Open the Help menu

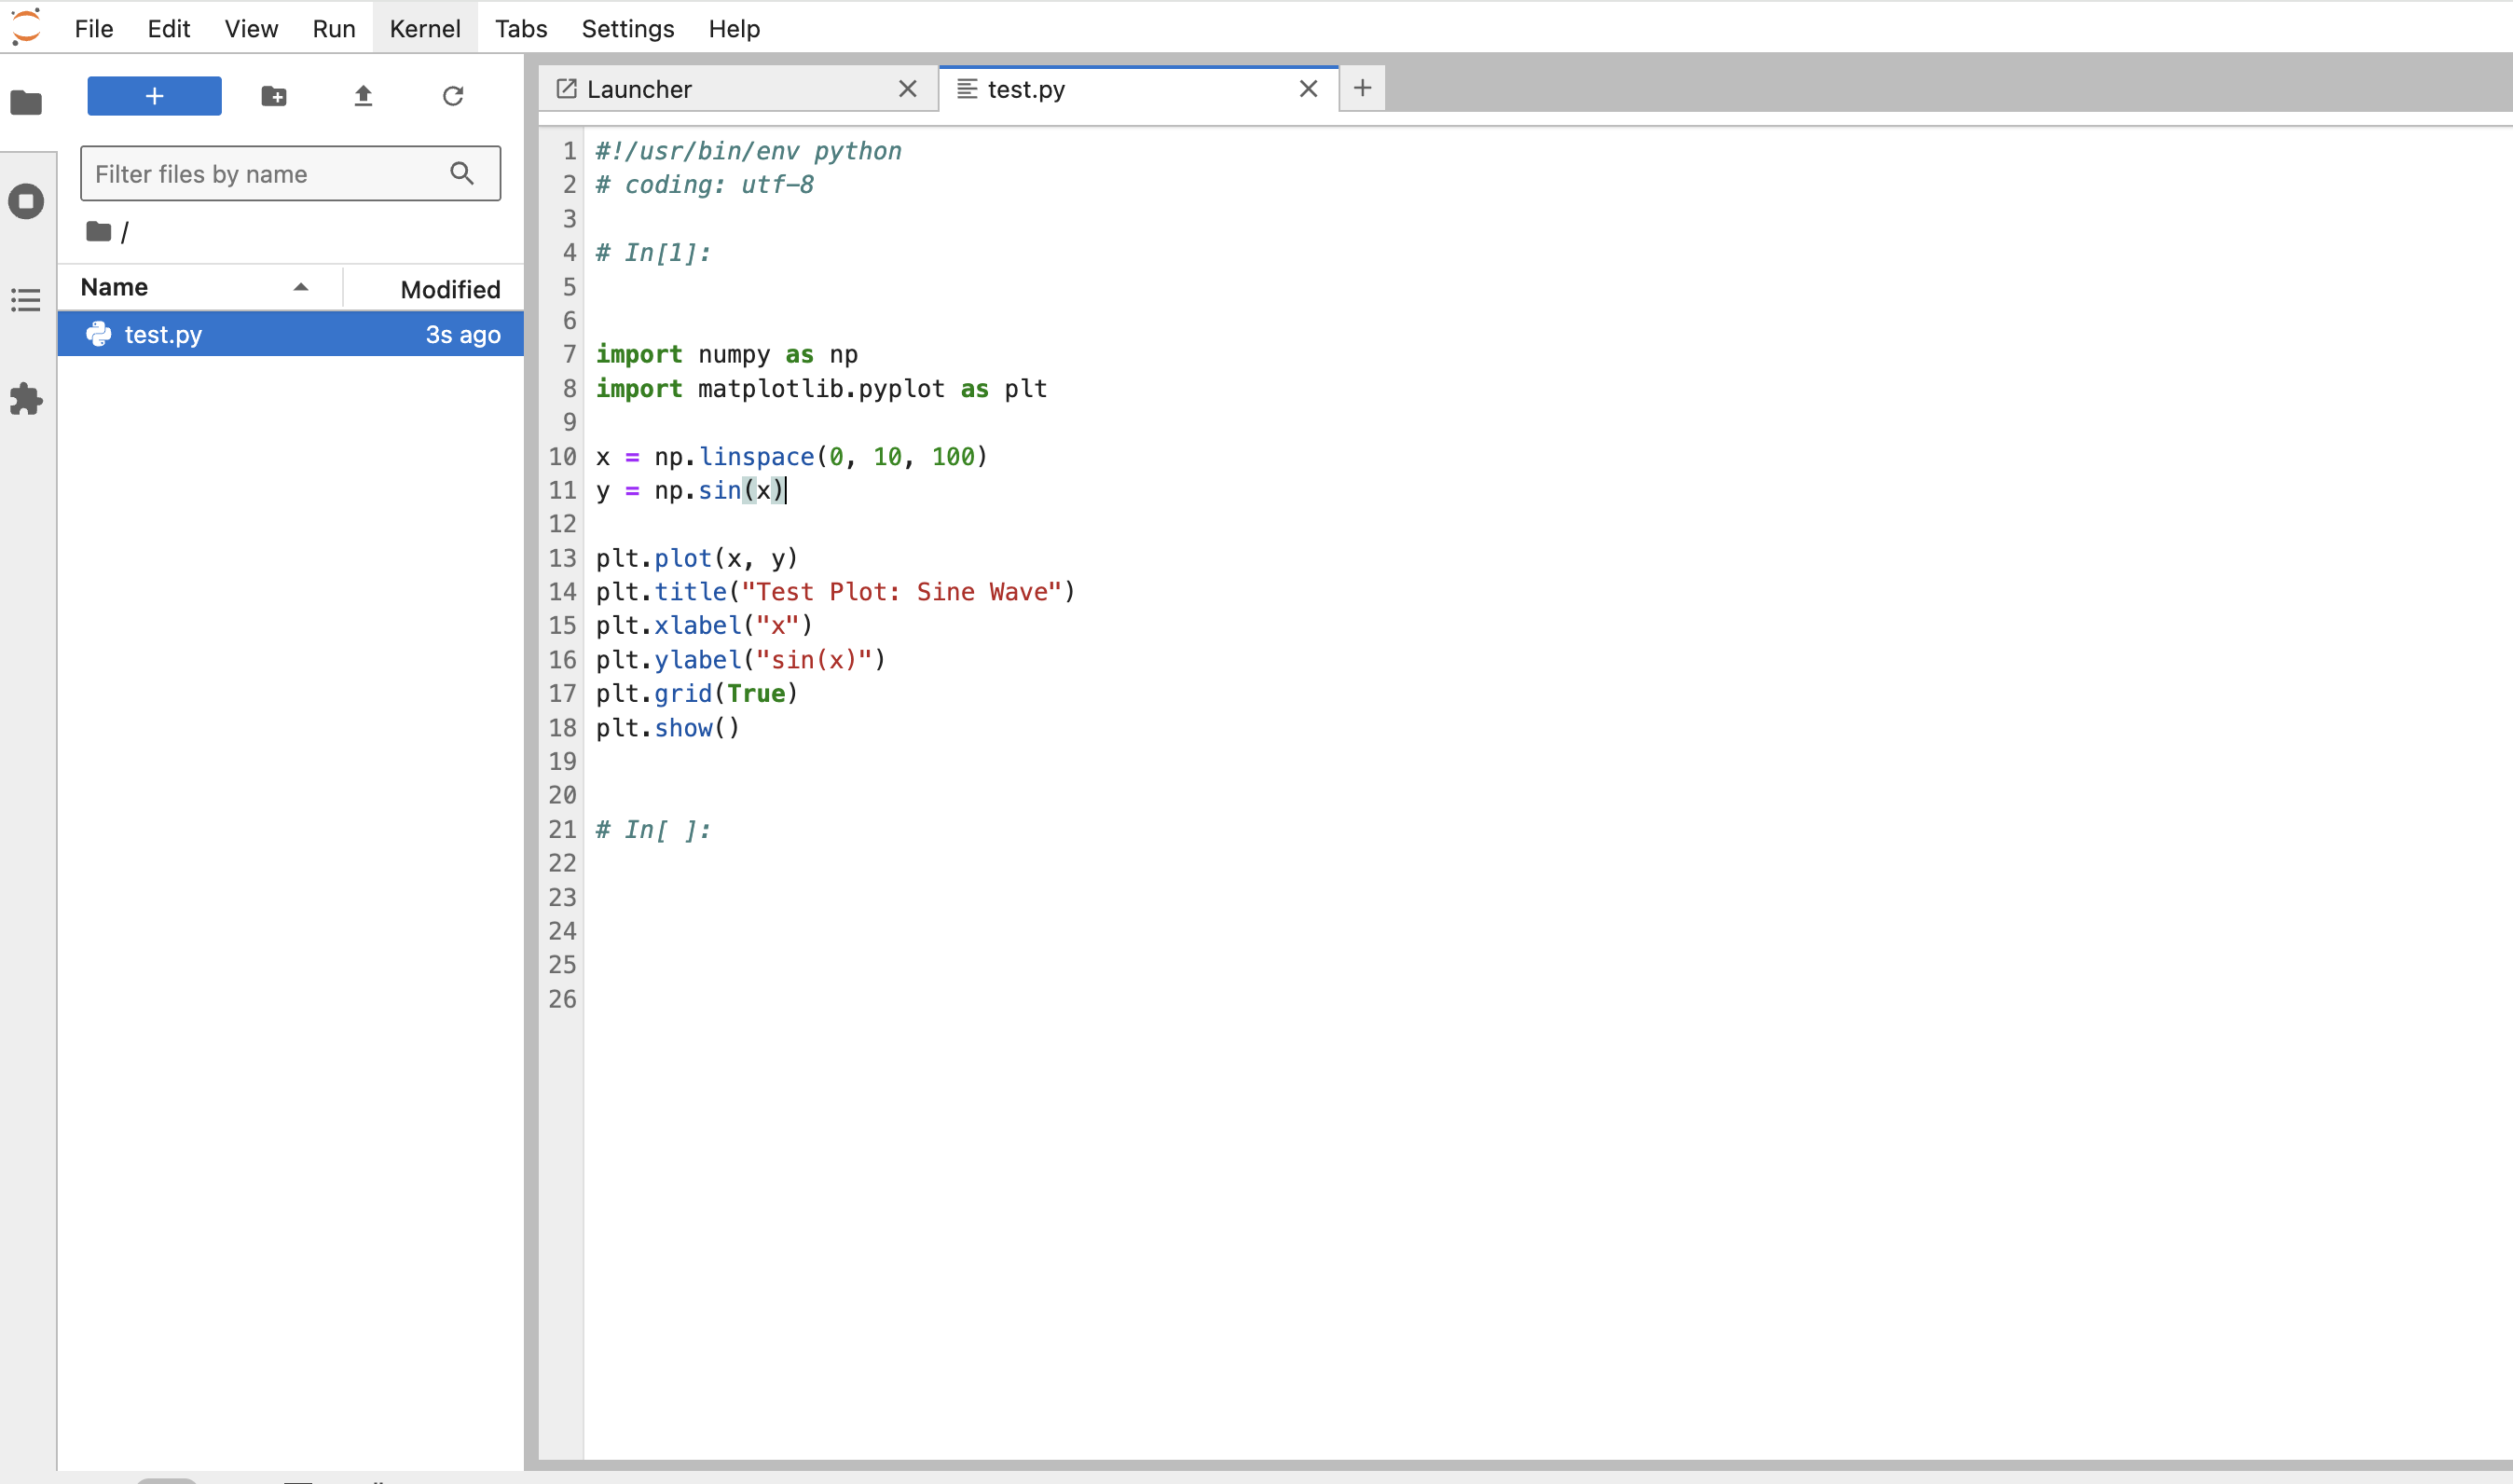pos(734,28)
